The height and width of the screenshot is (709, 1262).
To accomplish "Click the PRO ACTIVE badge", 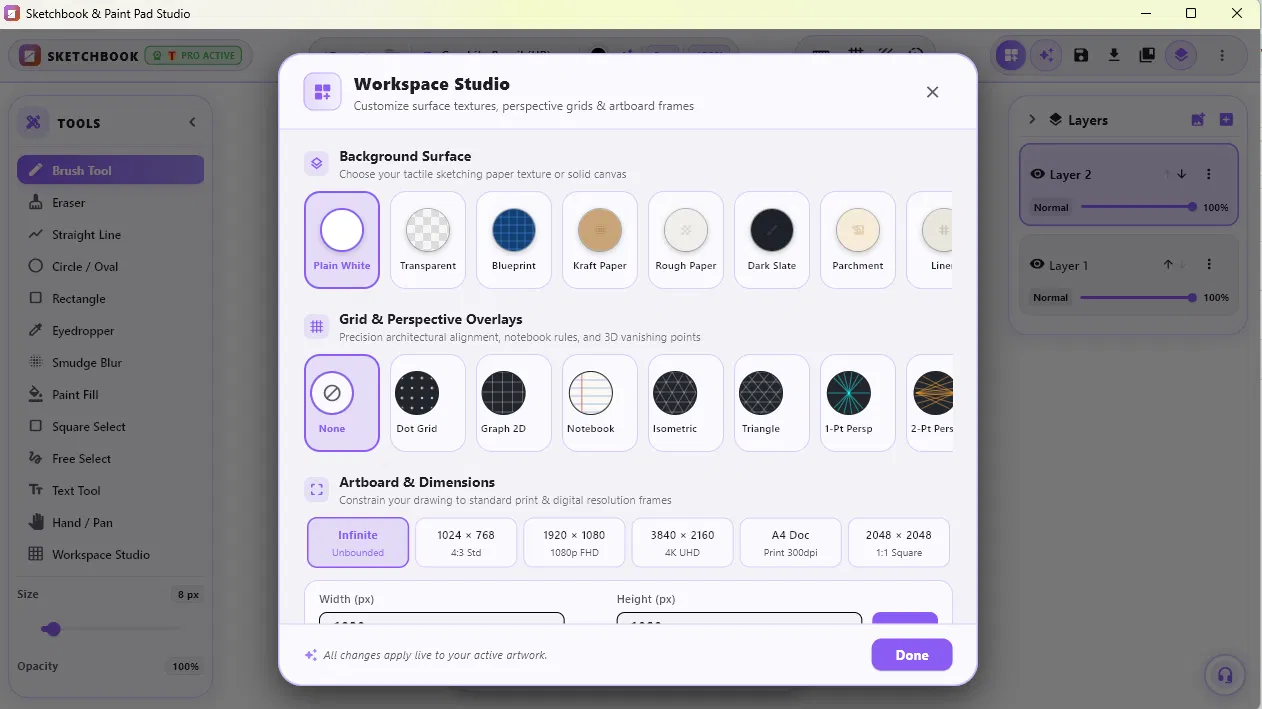I will (x=194, y=56).
